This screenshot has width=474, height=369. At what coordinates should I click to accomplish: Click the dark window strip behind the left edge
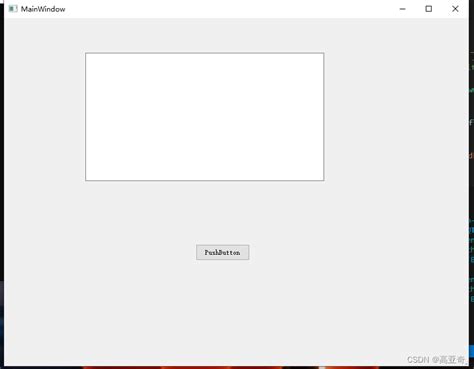point(2,167)
